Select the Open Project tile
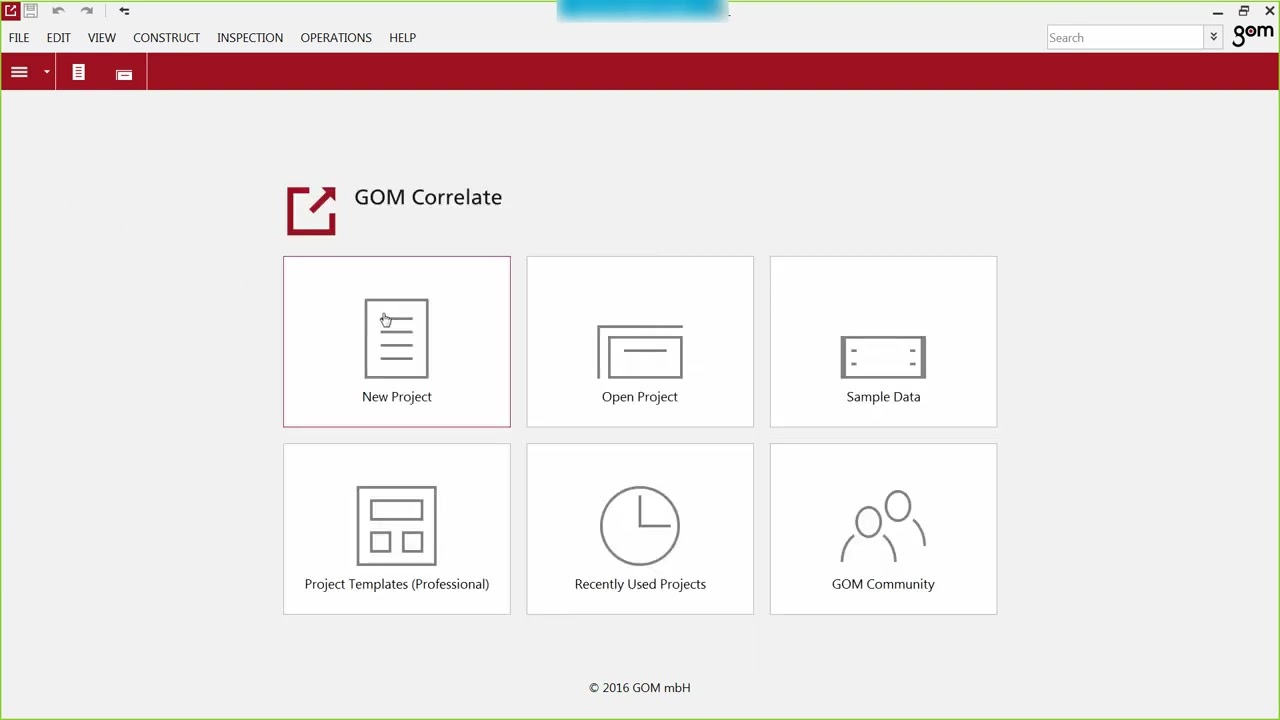Image resolution: width=1280 pixels, height=720 pixels. pos(640,342)
